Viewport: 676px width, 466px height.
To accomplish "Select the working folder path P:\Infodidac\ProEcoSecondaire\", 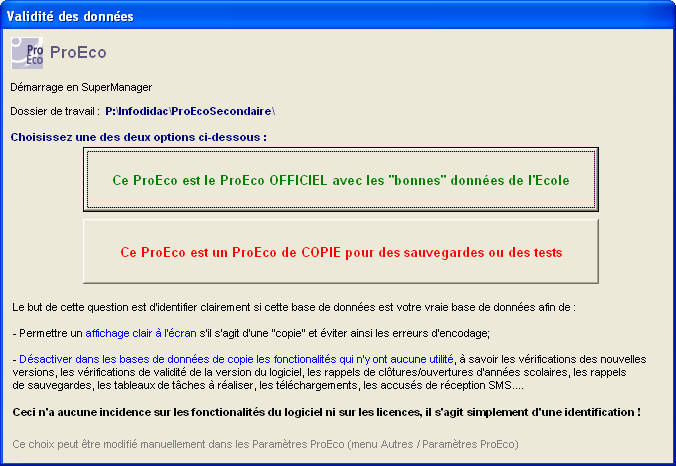I will pyautogui.click(x=190, y=111).
